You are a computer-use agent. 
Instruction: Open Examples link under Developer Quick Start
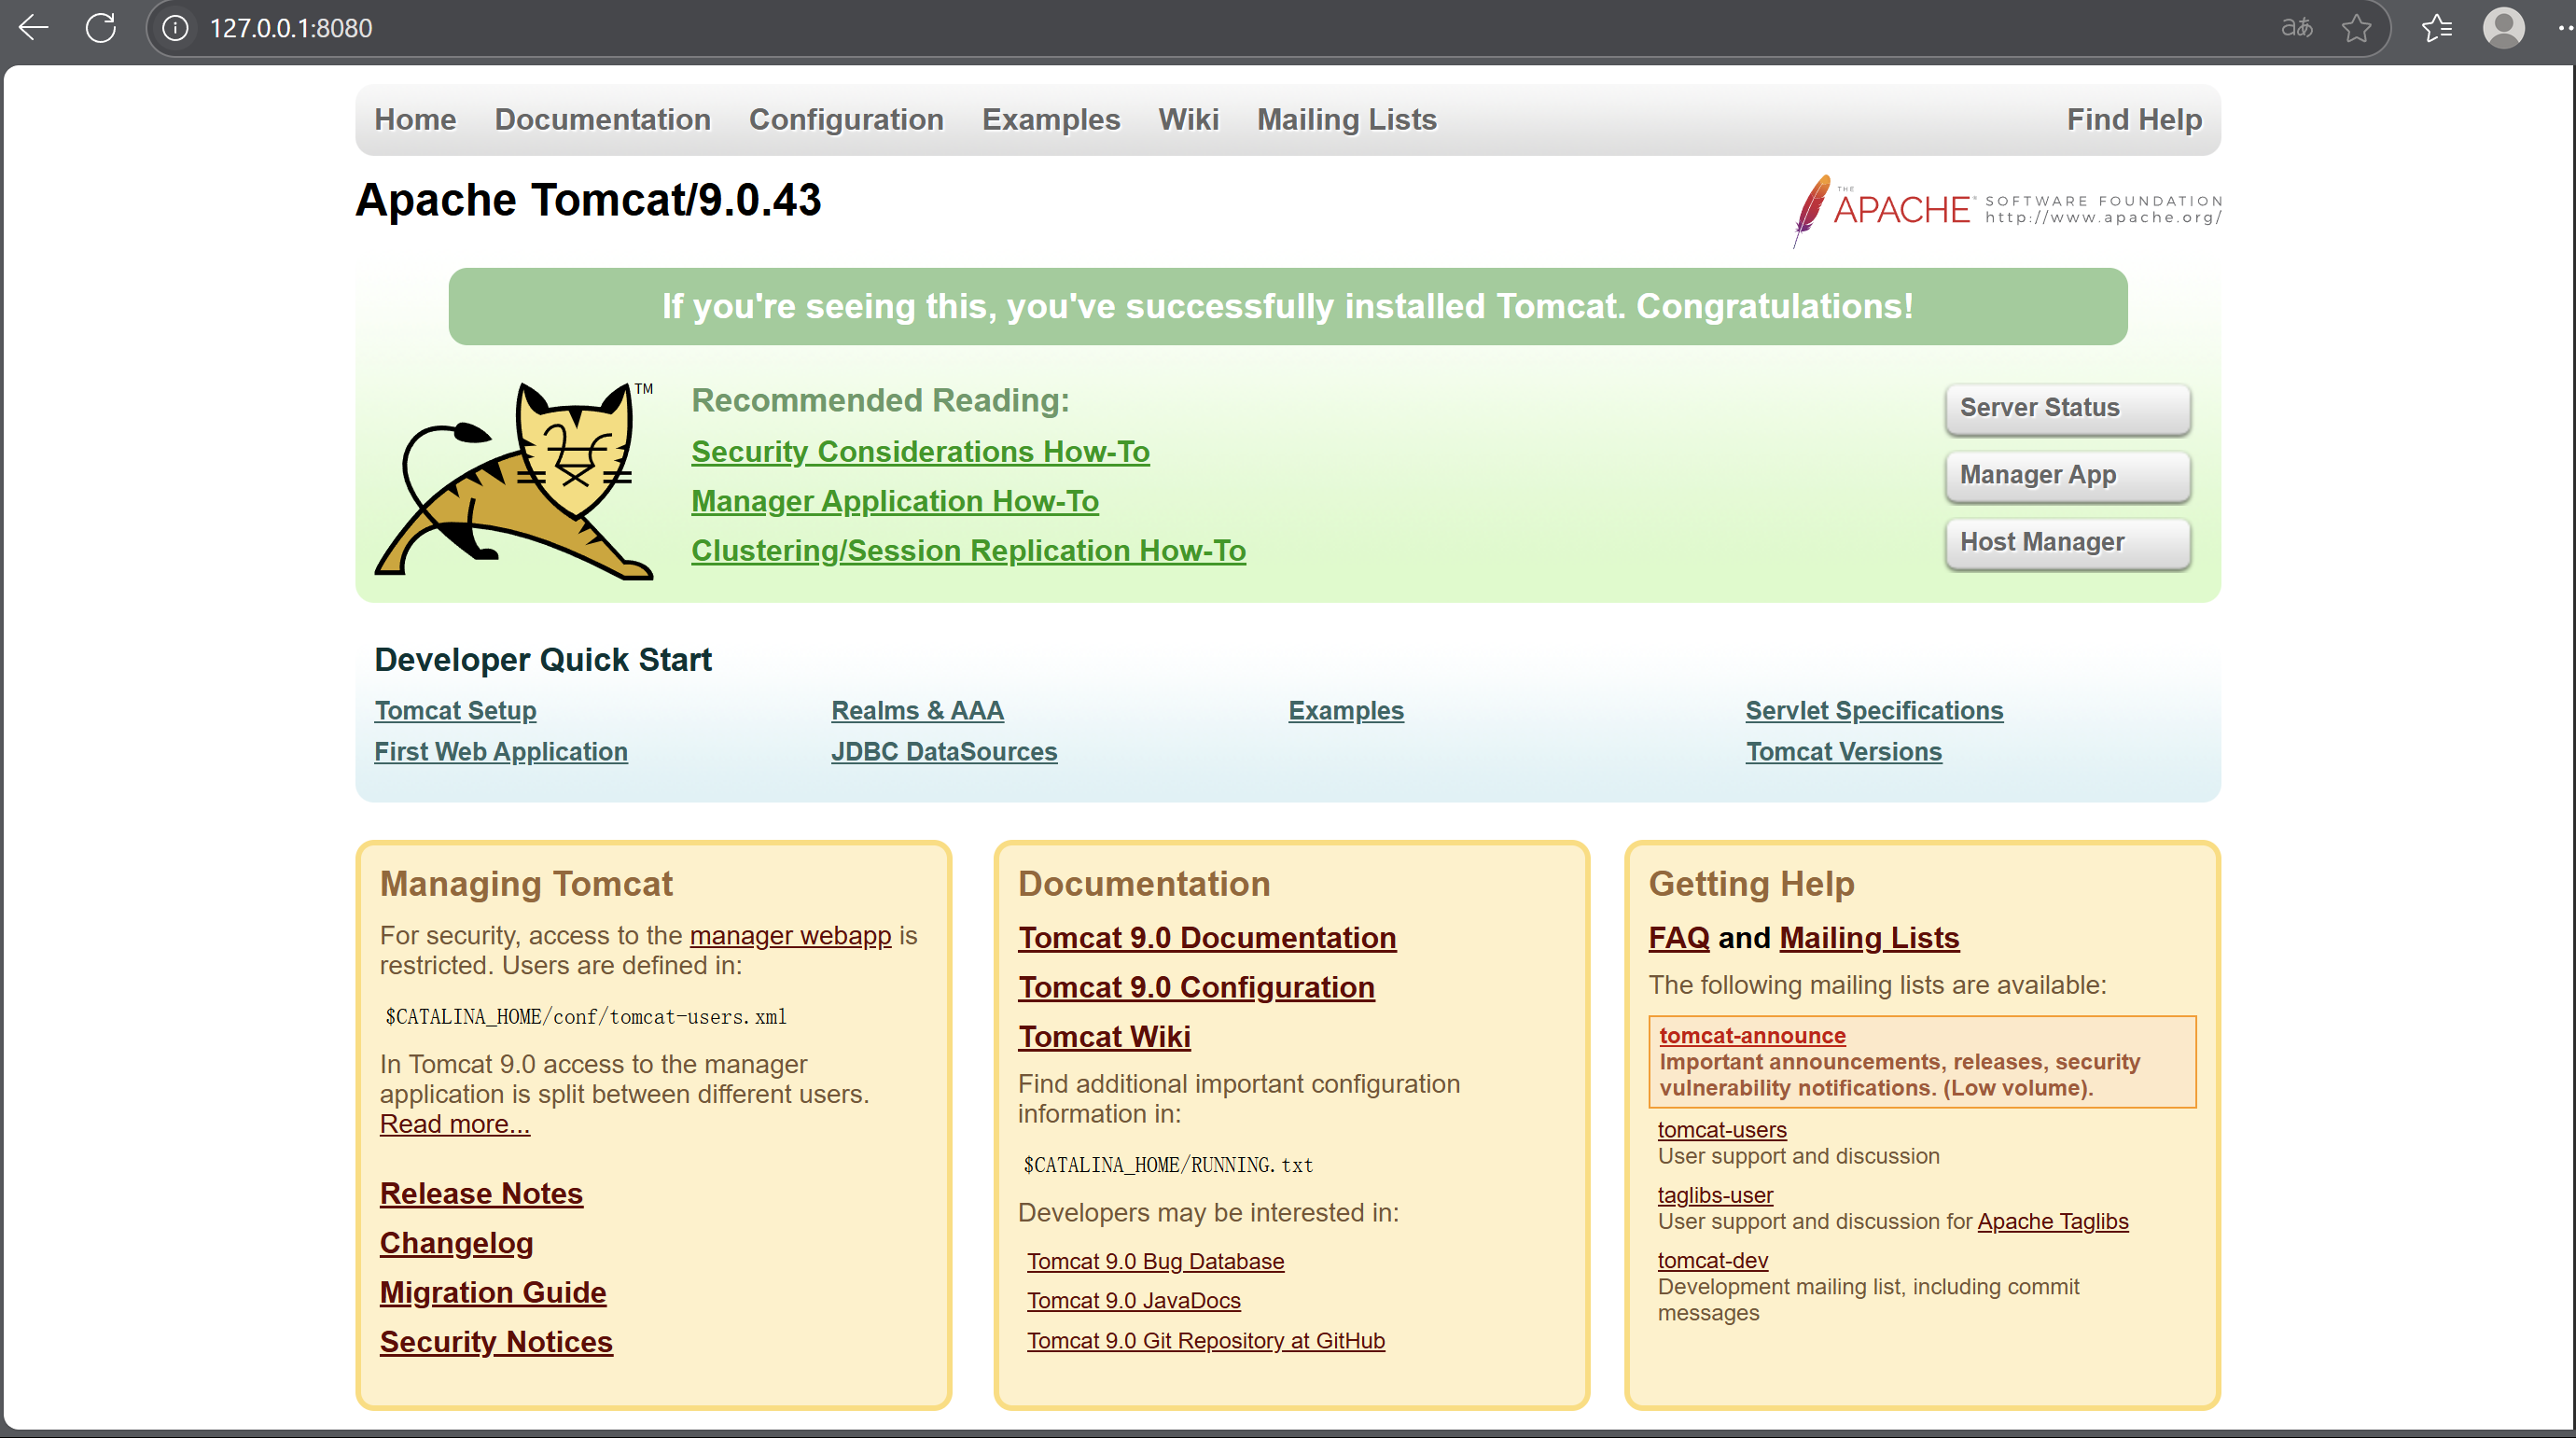coord(1346,711)
